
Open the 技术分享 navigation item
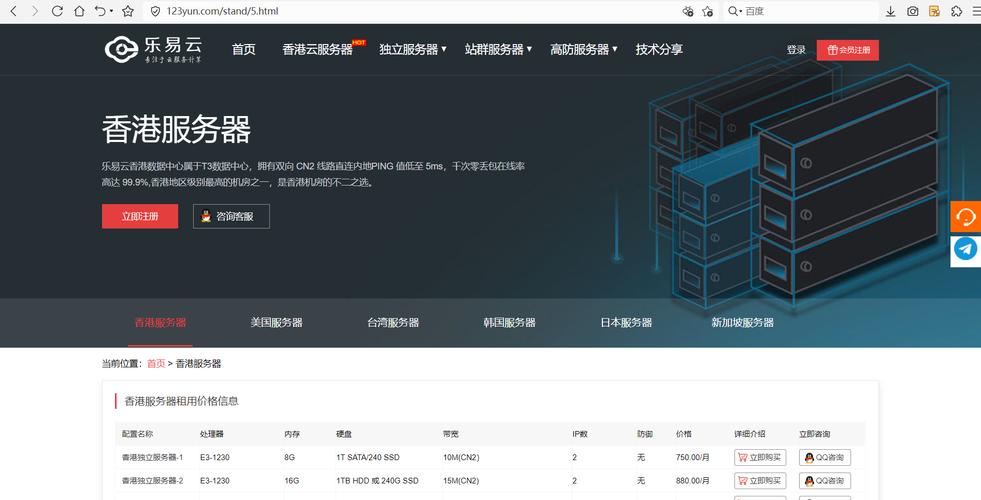(x=659, y=49)
